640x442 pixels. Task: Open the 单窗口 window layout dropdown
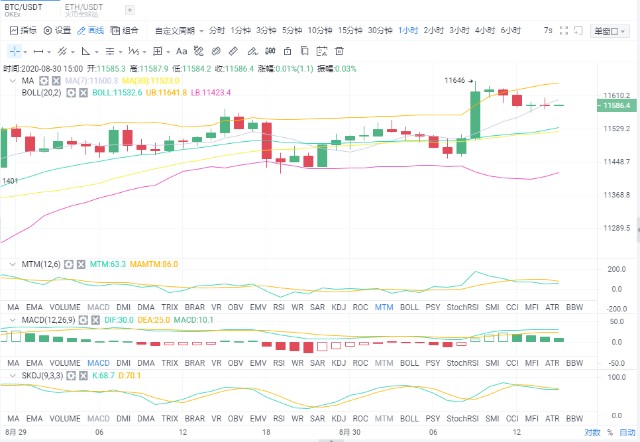coord(610,31)
